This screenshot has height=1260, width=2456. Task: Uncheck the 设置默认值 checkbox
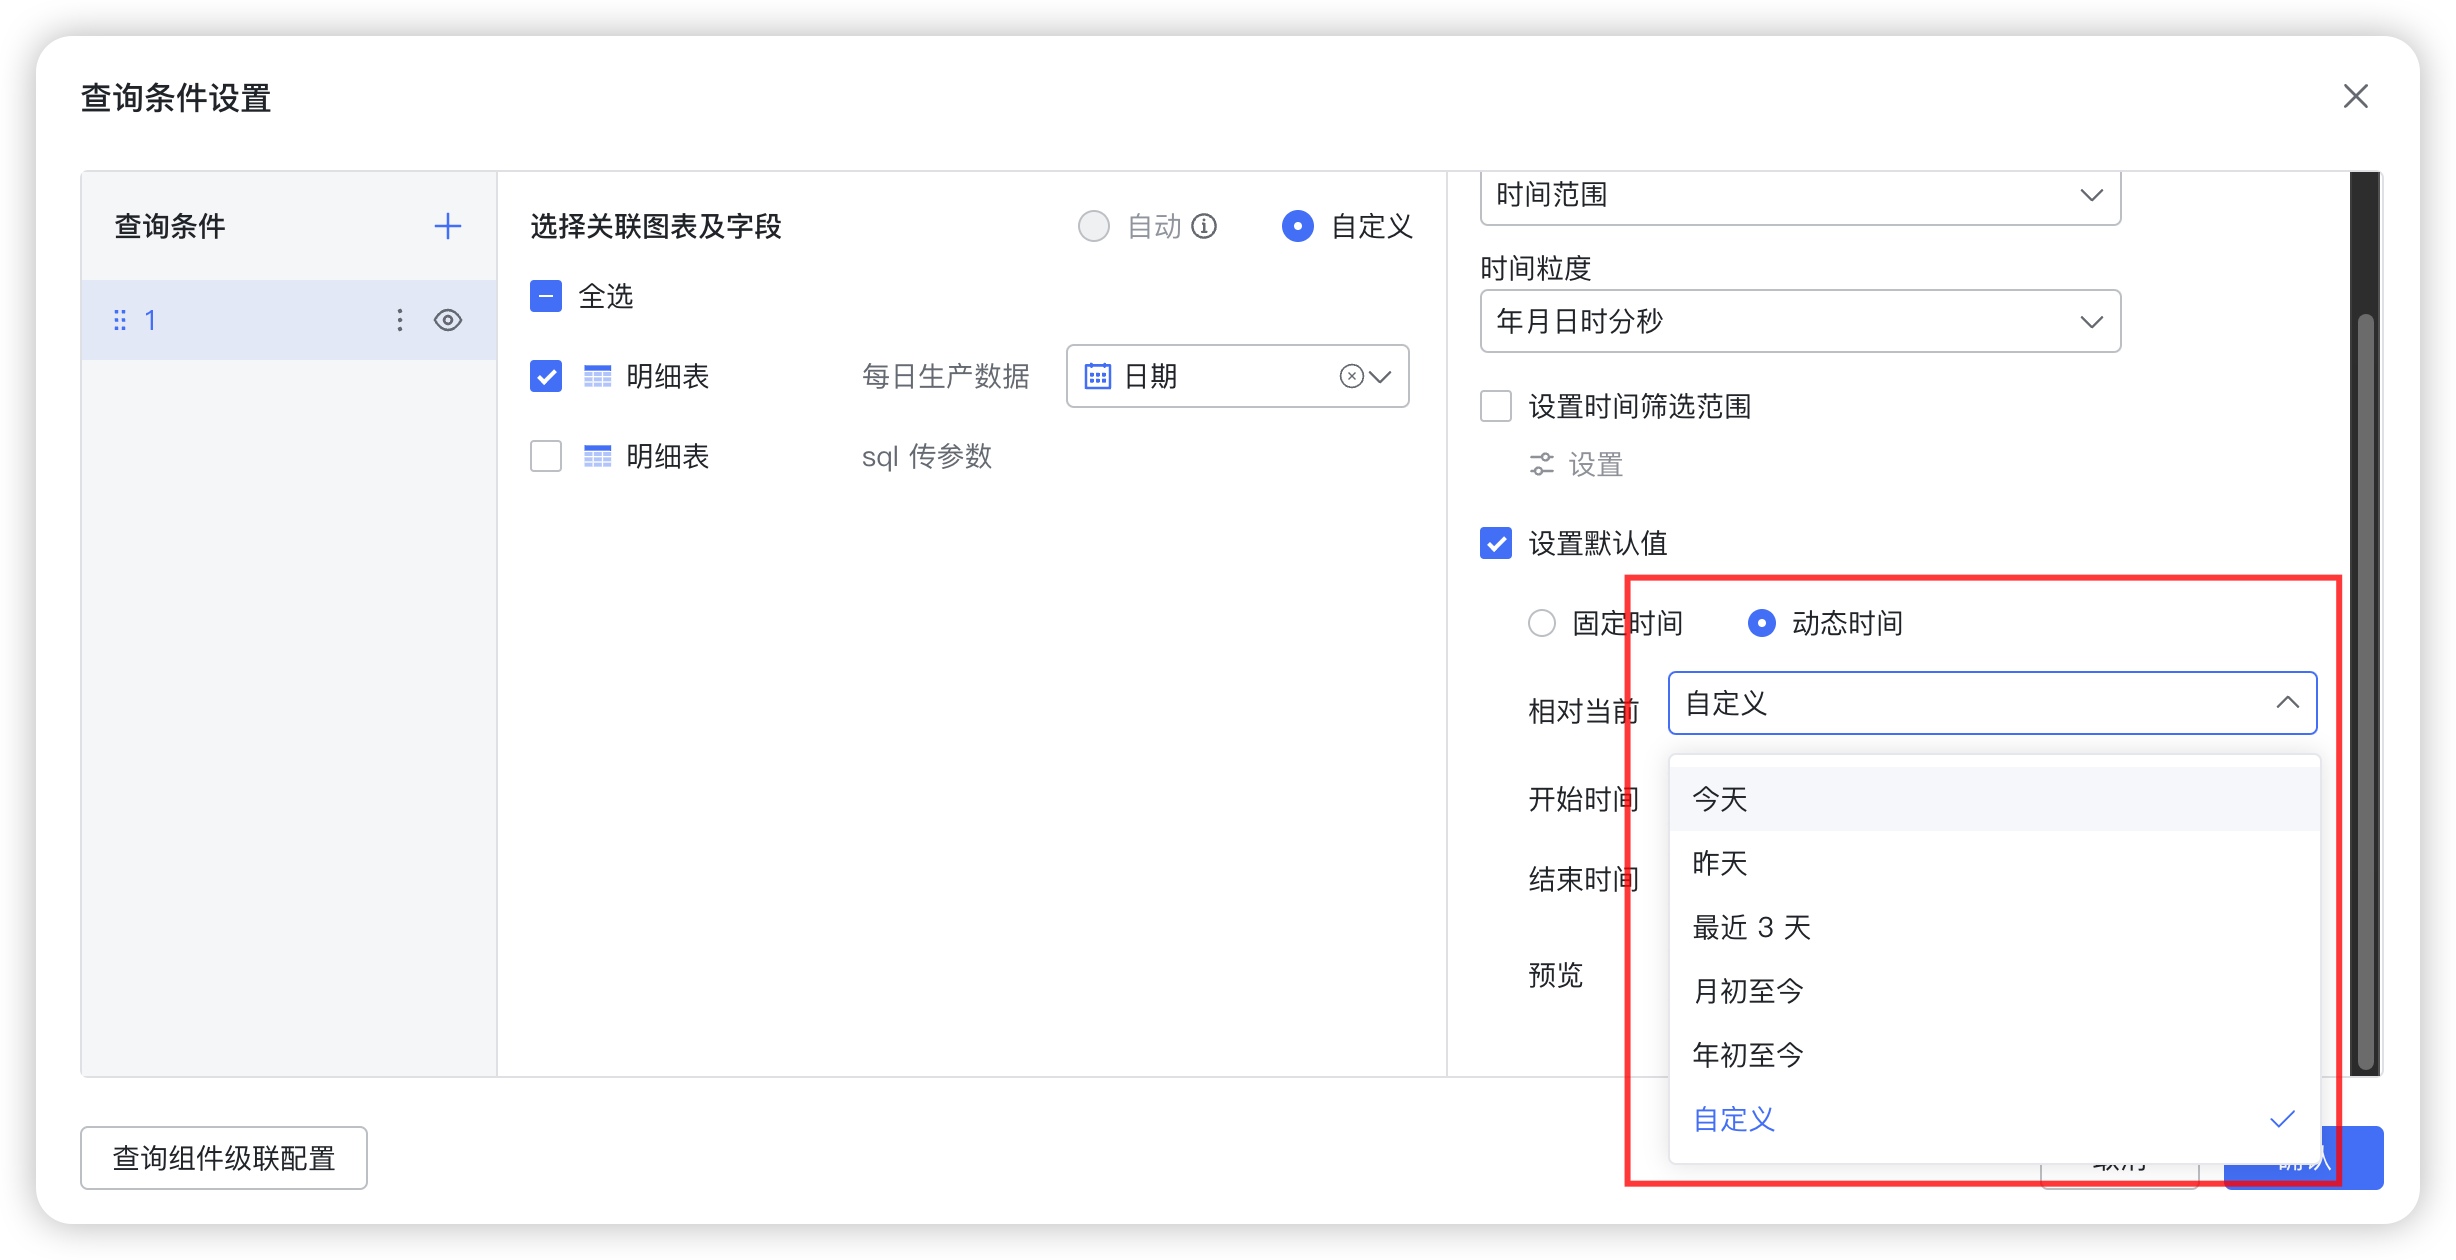coord(1496,543)
